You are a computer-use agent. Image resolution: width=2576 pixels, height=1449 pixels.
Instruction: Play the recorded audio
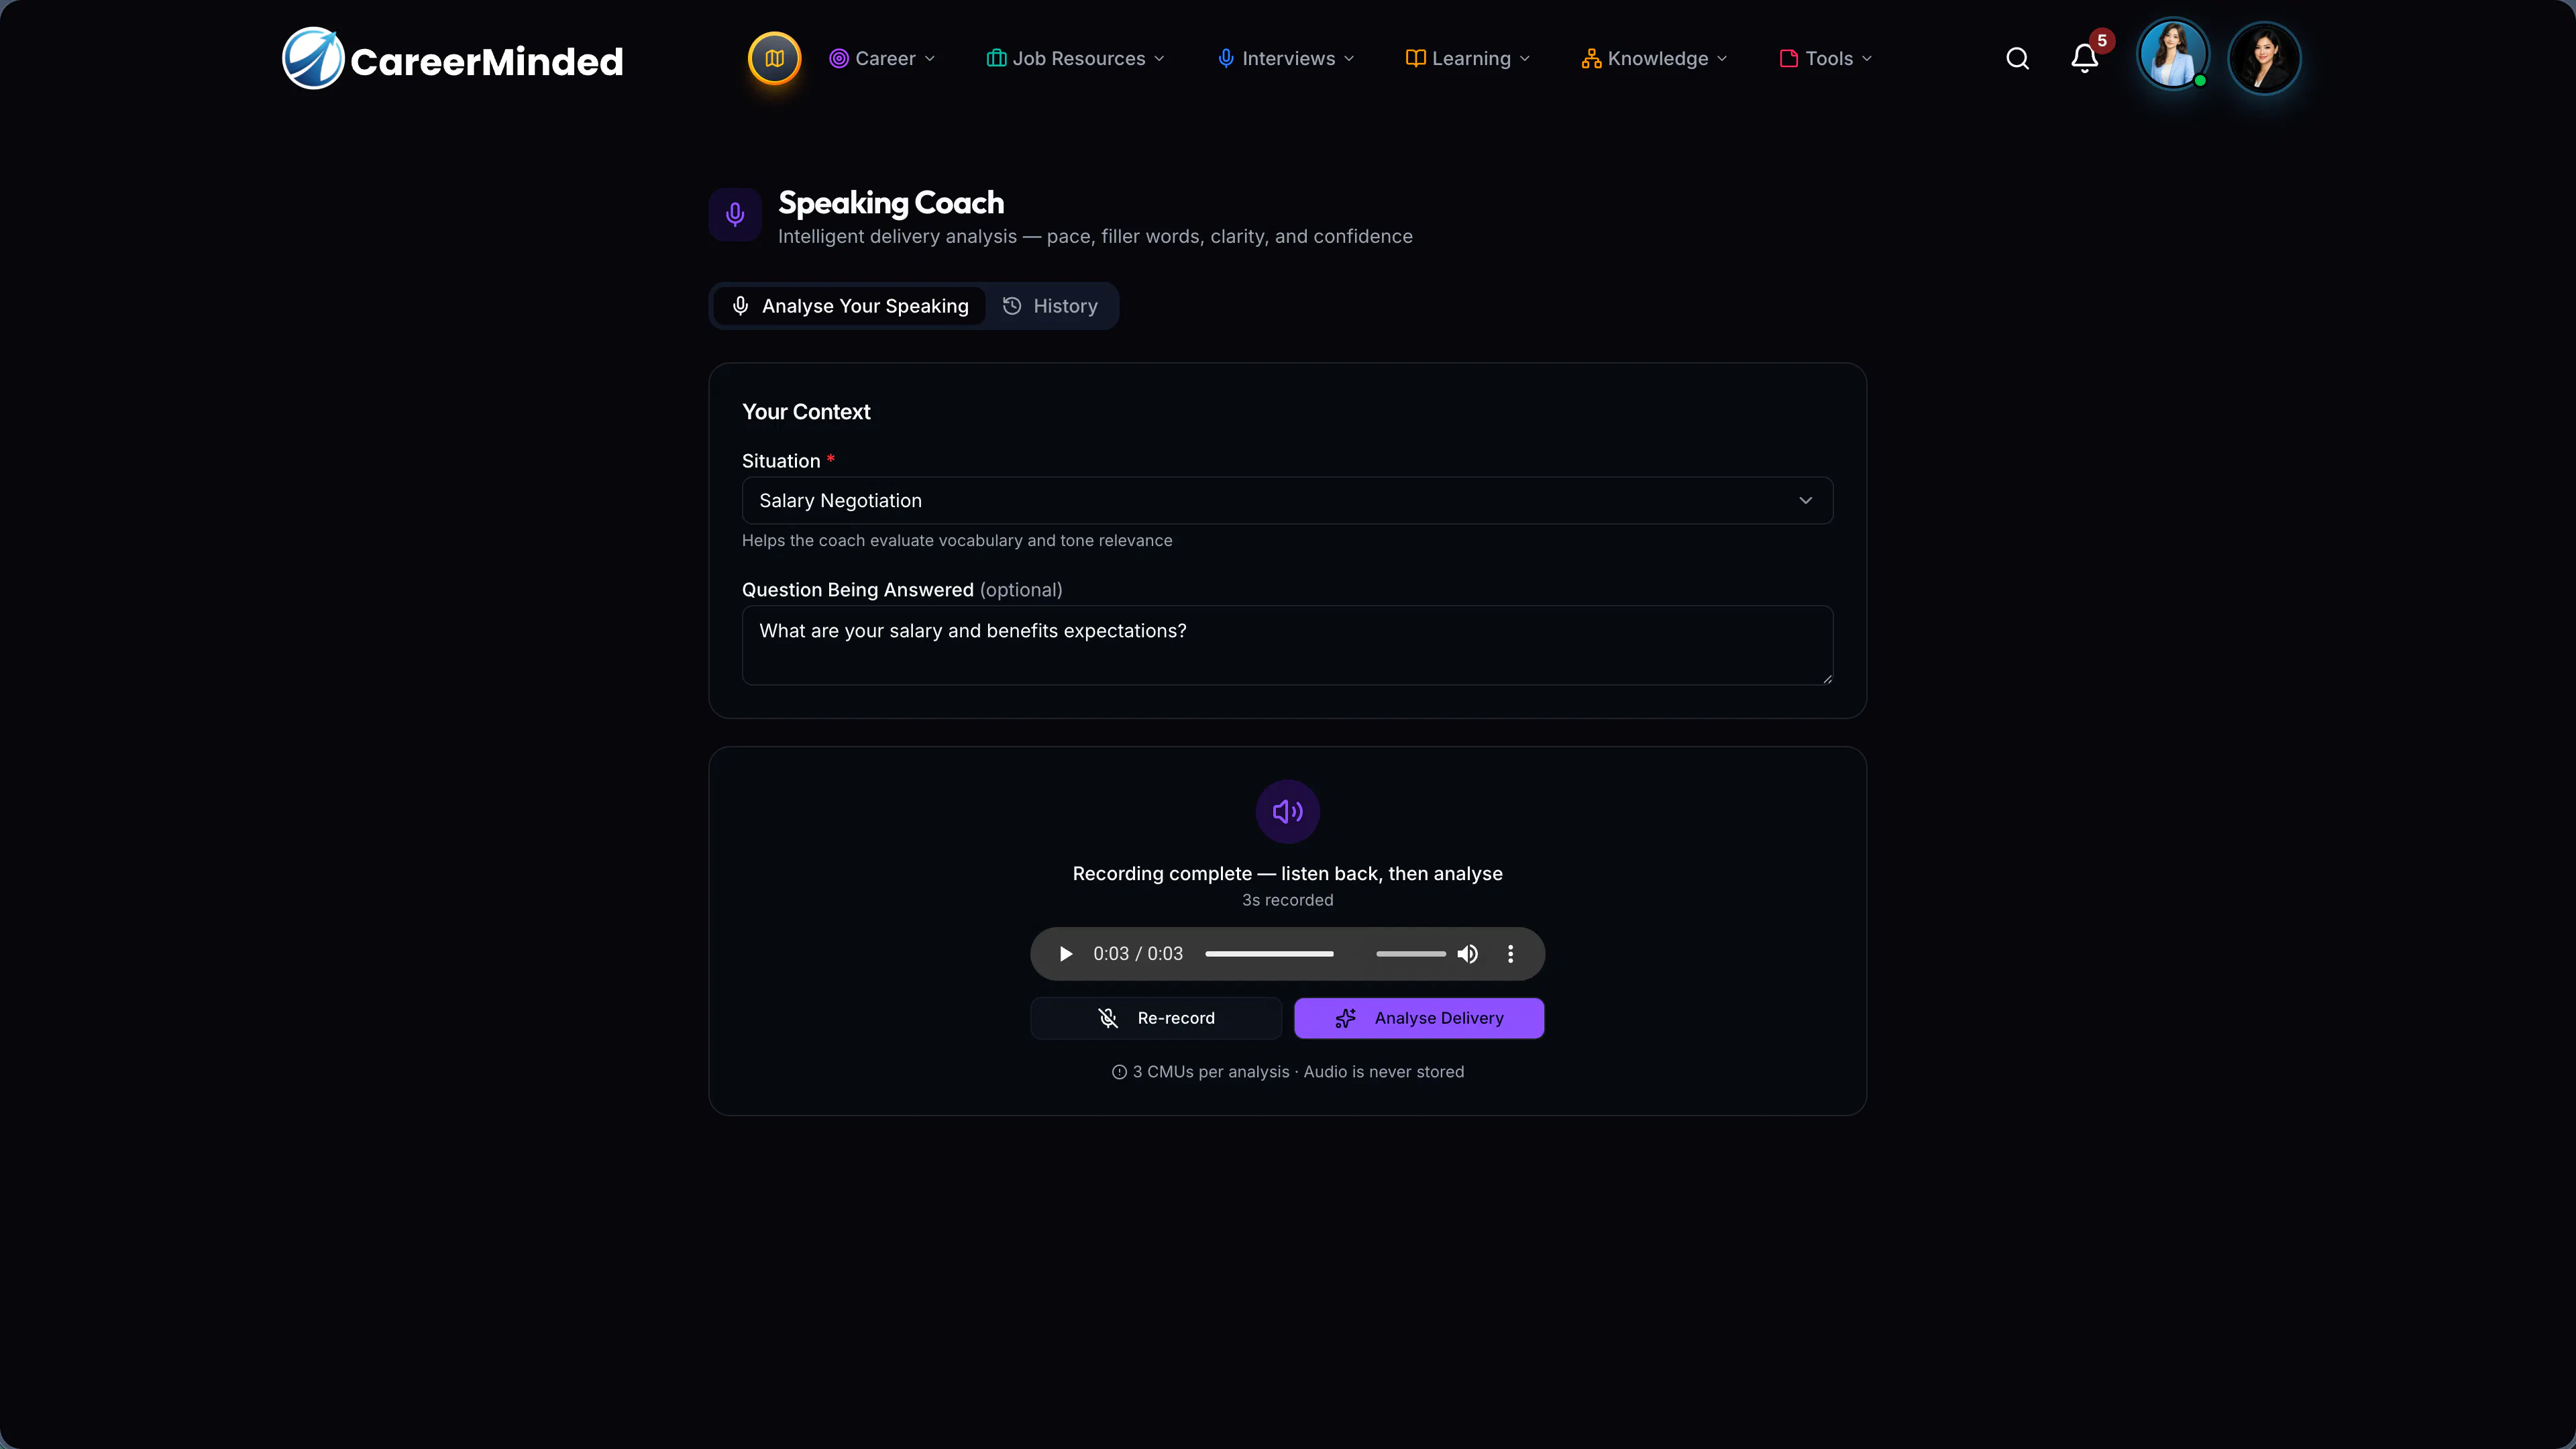[1065, 954]
